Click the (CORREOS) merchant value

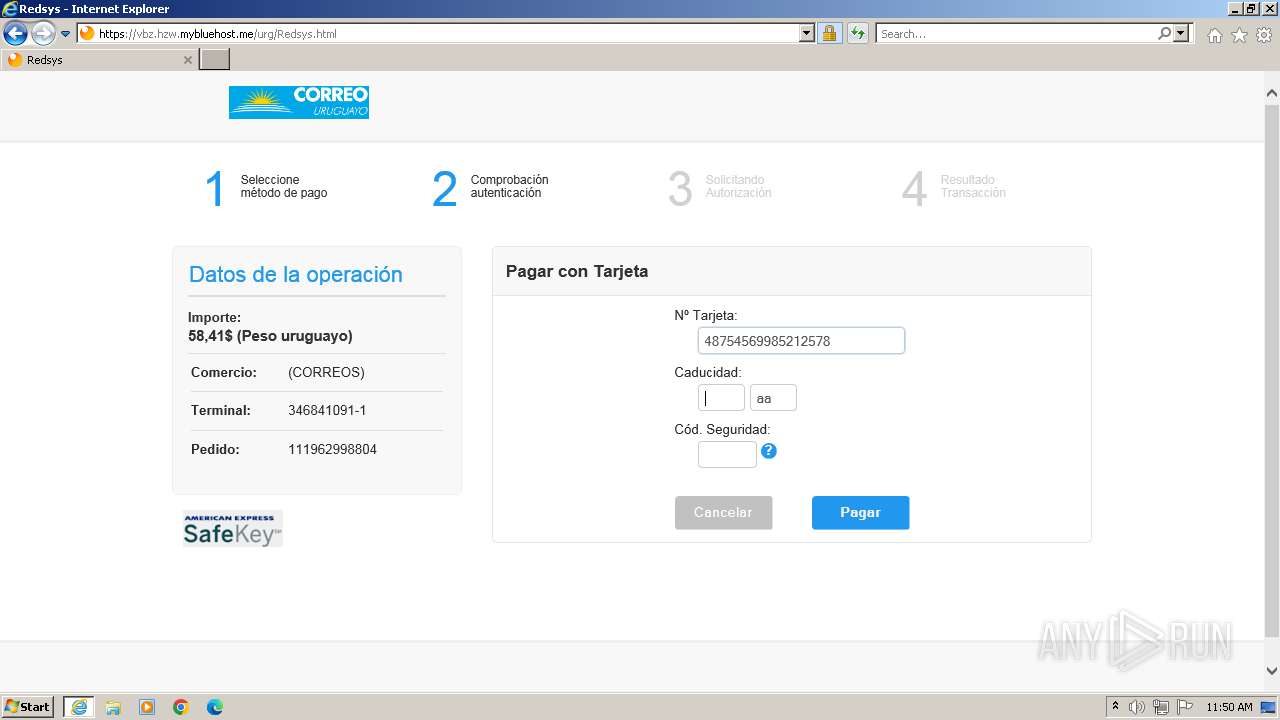click(326, 372)
